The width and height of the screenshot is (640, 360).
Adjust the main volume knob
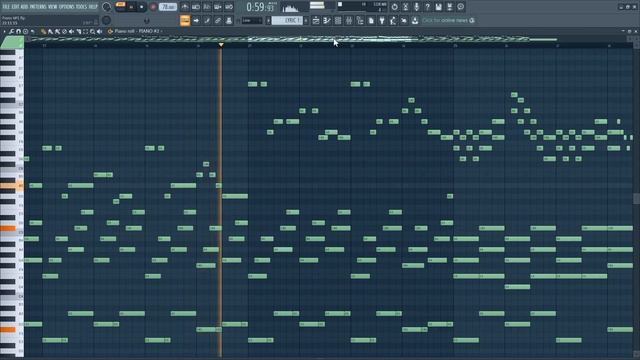[x=107, y=7]
